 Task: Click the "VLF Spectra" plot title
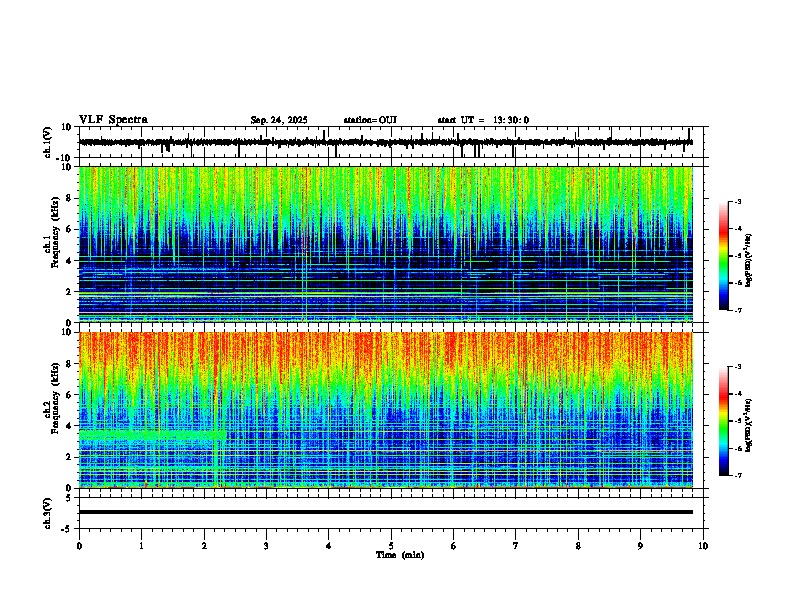[113, 120]
